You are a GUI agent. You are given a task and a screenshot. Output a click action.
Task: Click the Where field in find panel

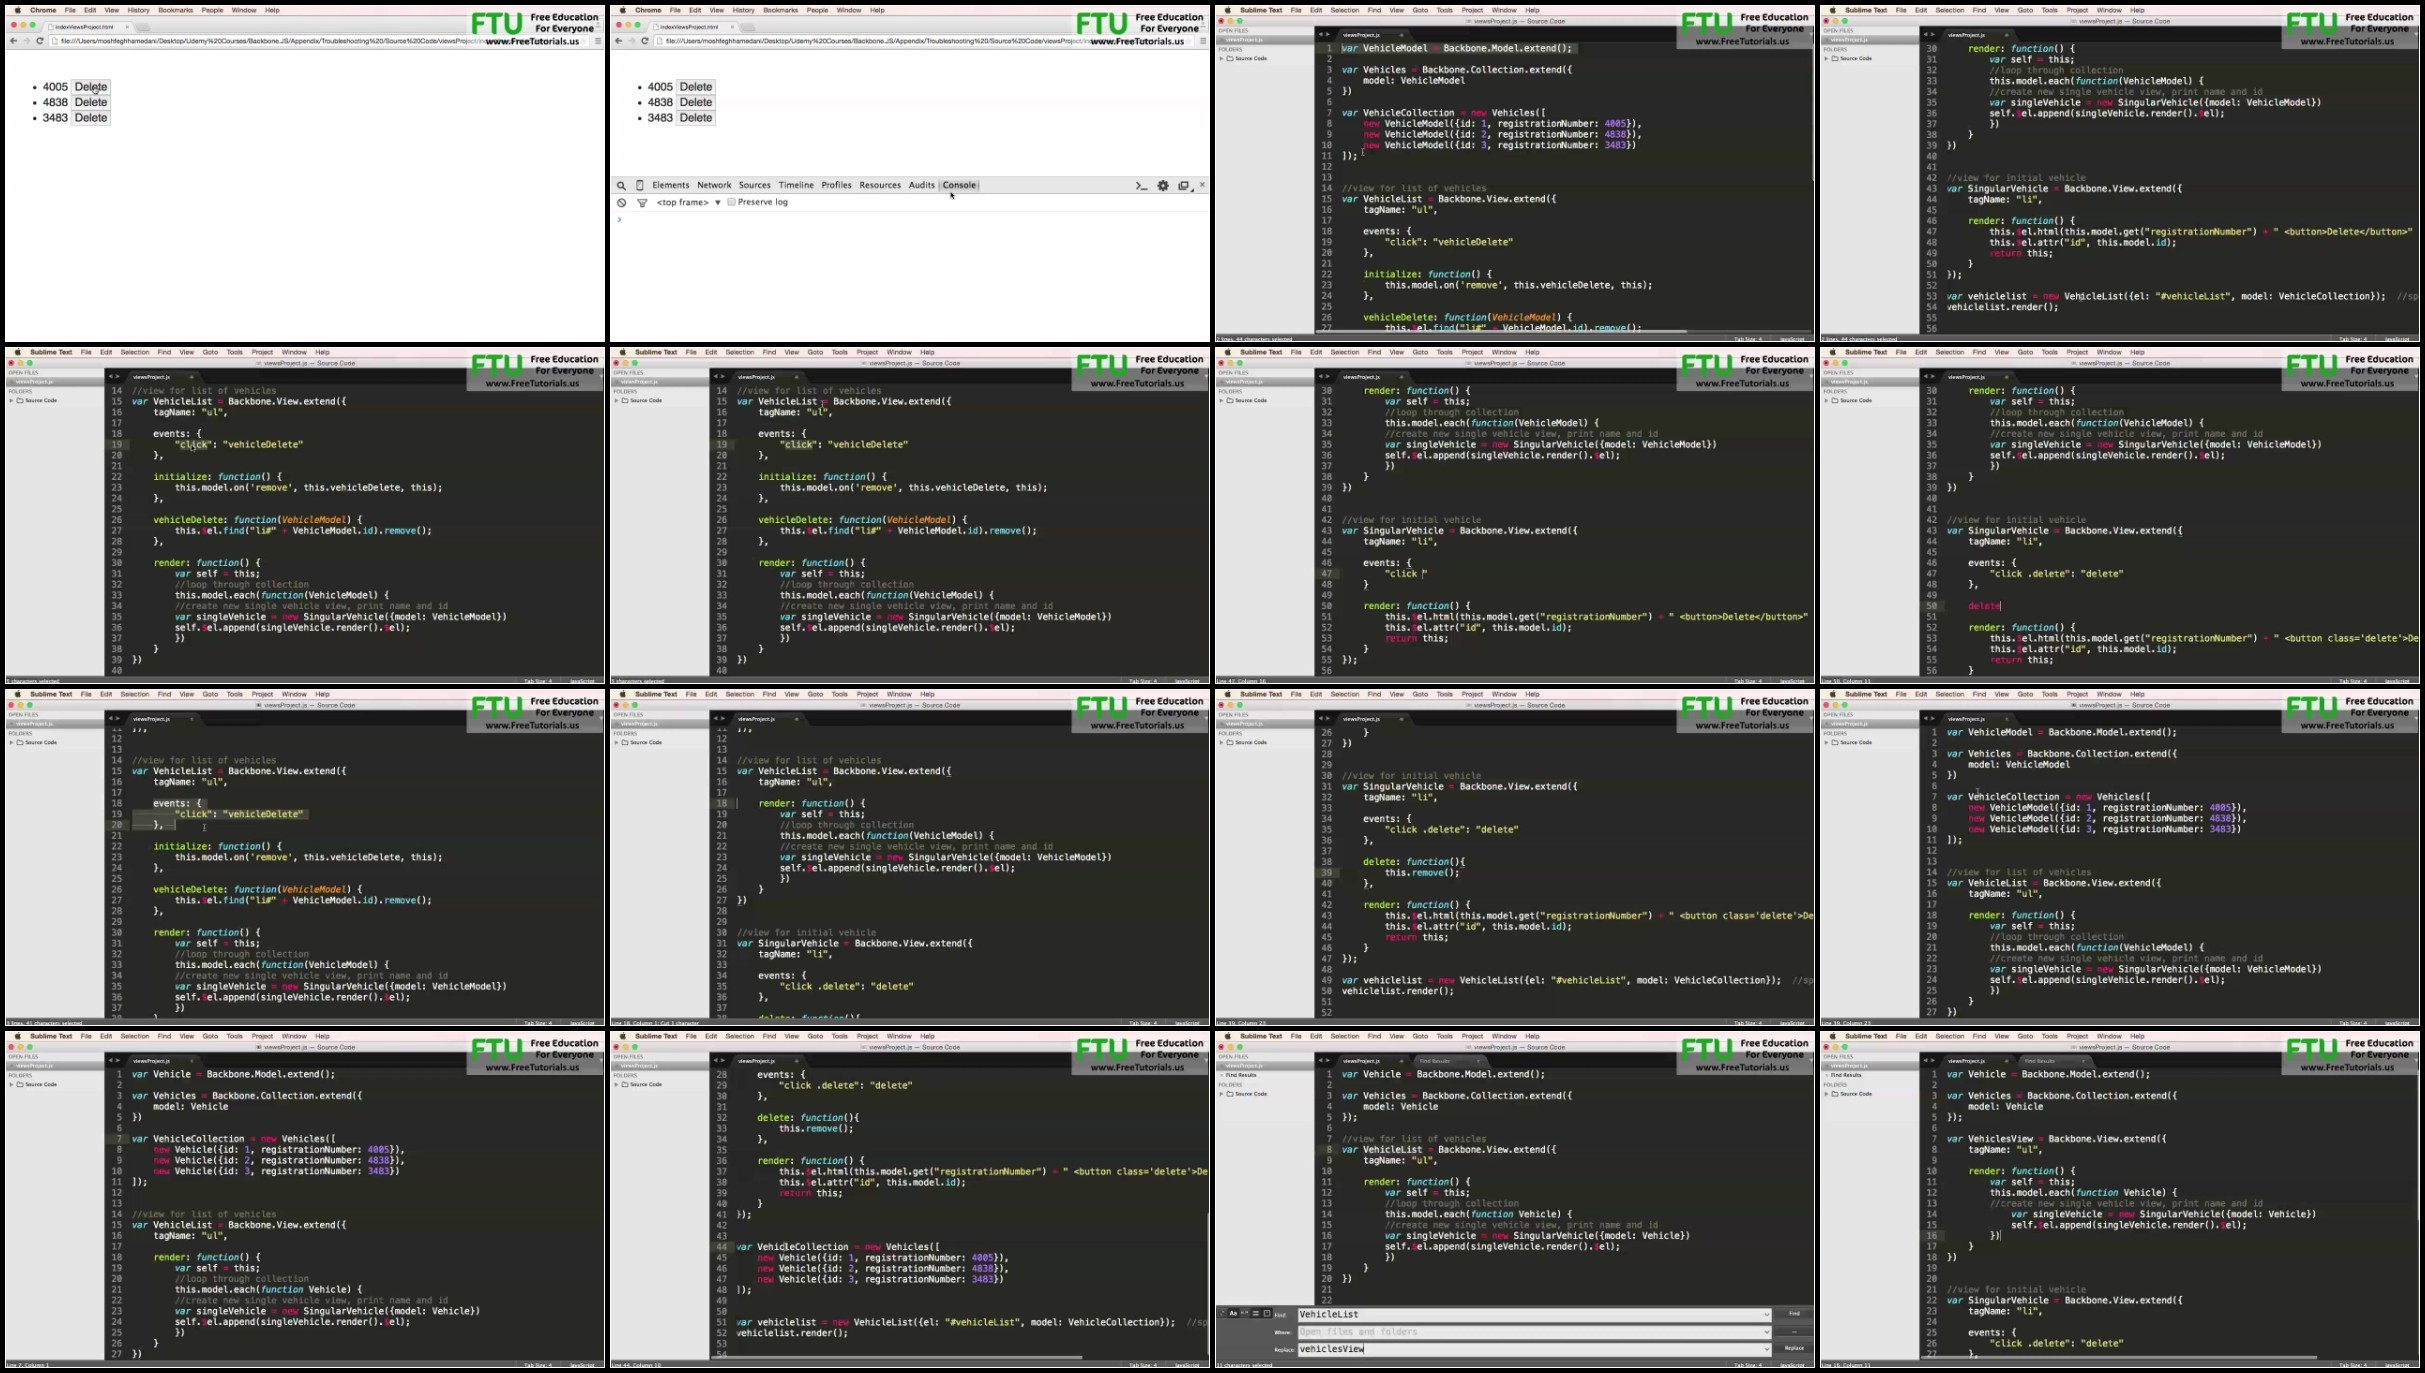point(1534,1332)
